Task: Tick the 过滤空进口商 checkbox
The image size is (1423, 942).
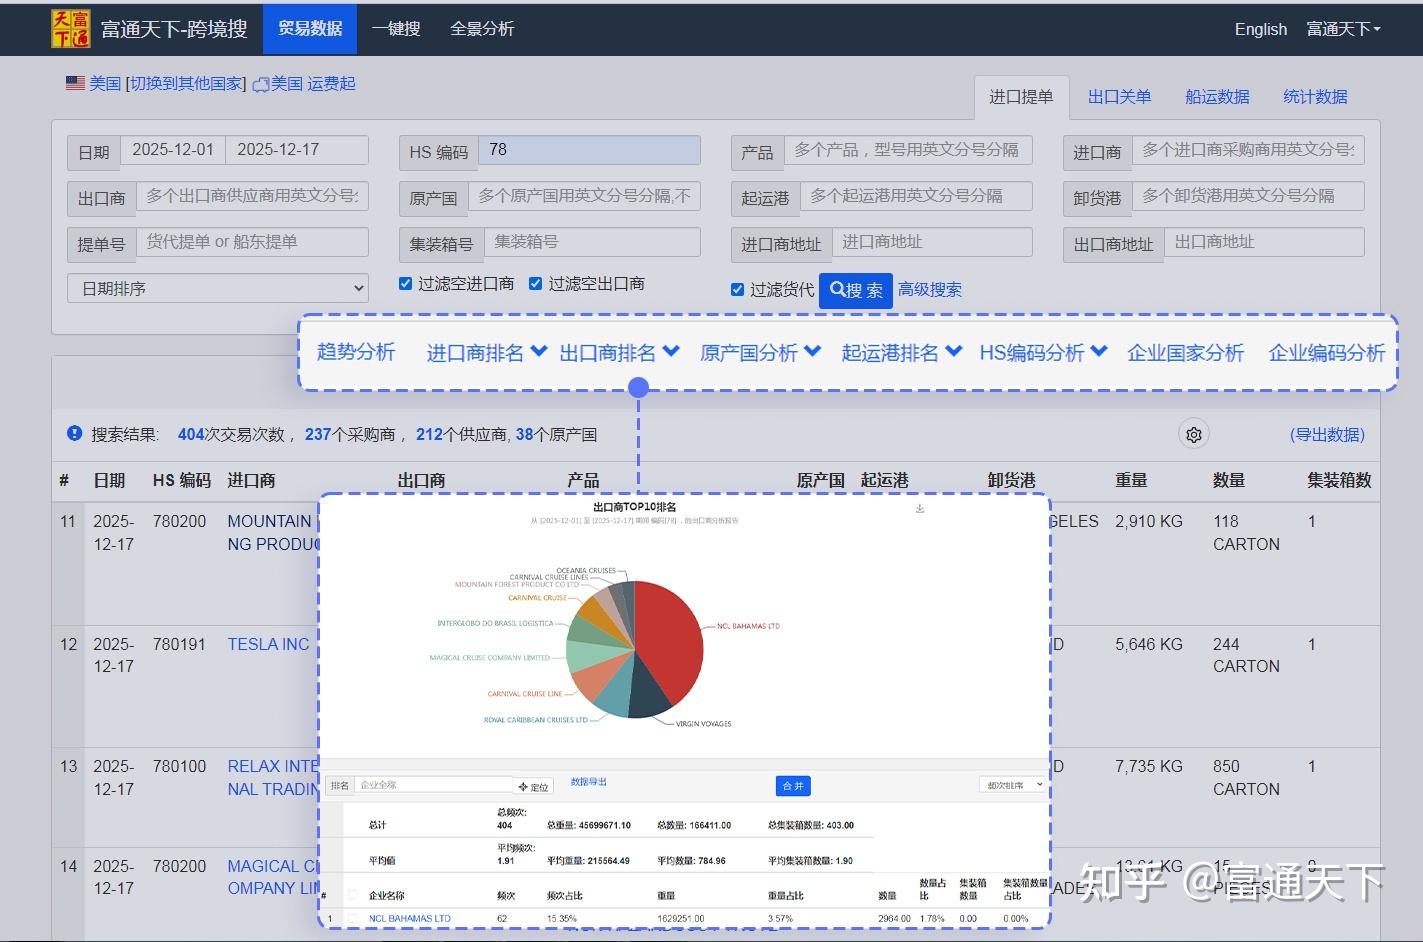Action: coord(405,283)
